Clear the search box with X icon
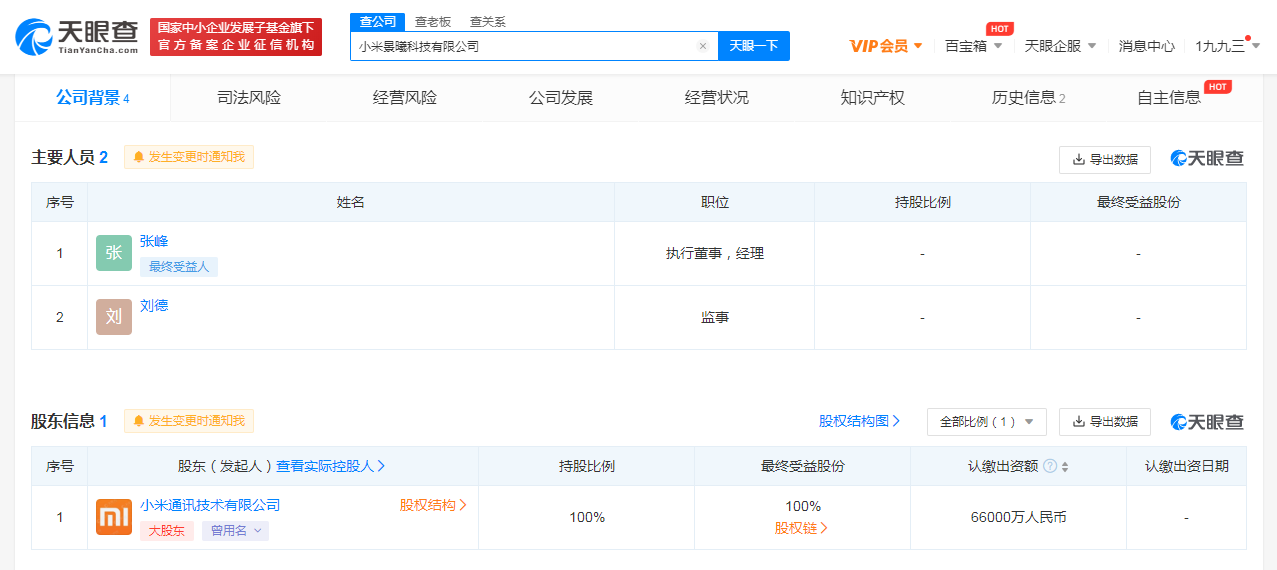The image size is (1277, 570). coord(703,46)
